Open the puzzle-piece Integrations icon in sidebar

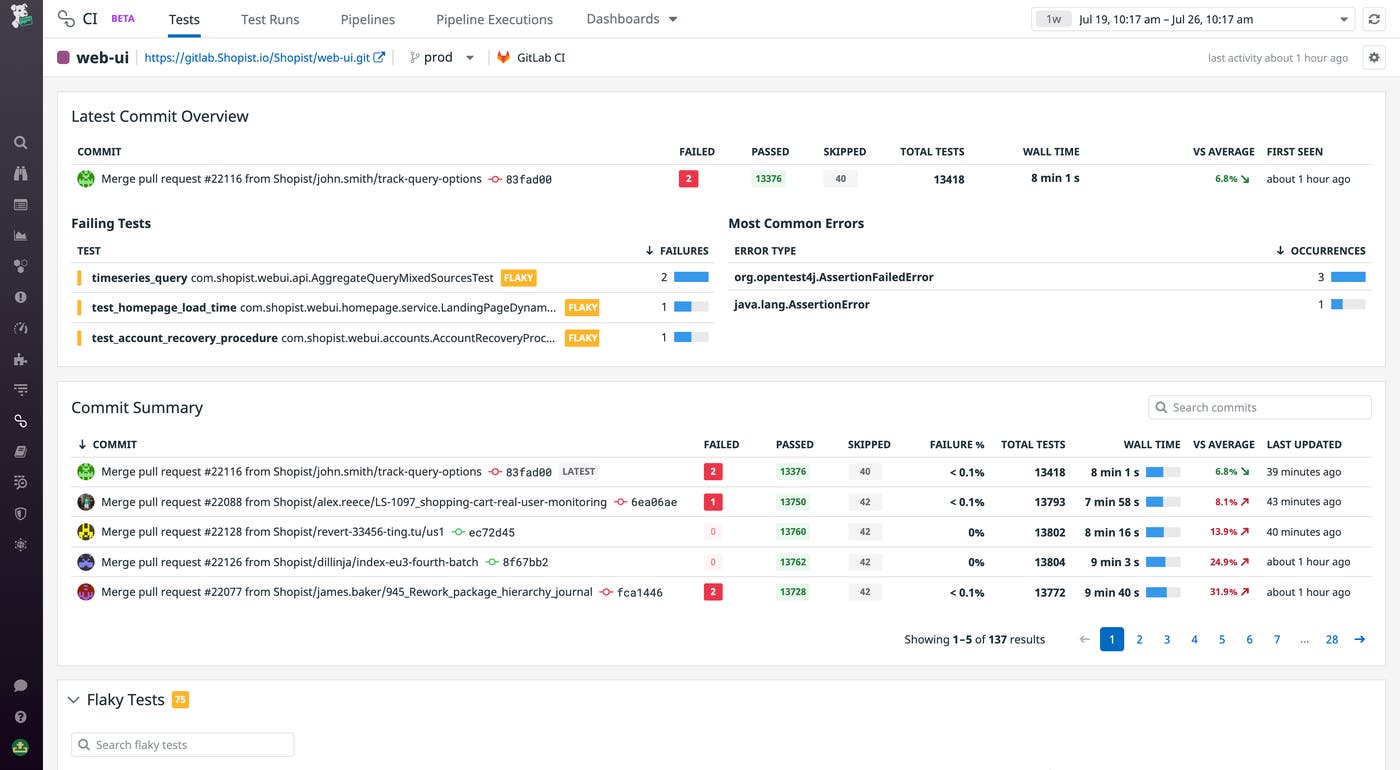(x=20, y=359)
